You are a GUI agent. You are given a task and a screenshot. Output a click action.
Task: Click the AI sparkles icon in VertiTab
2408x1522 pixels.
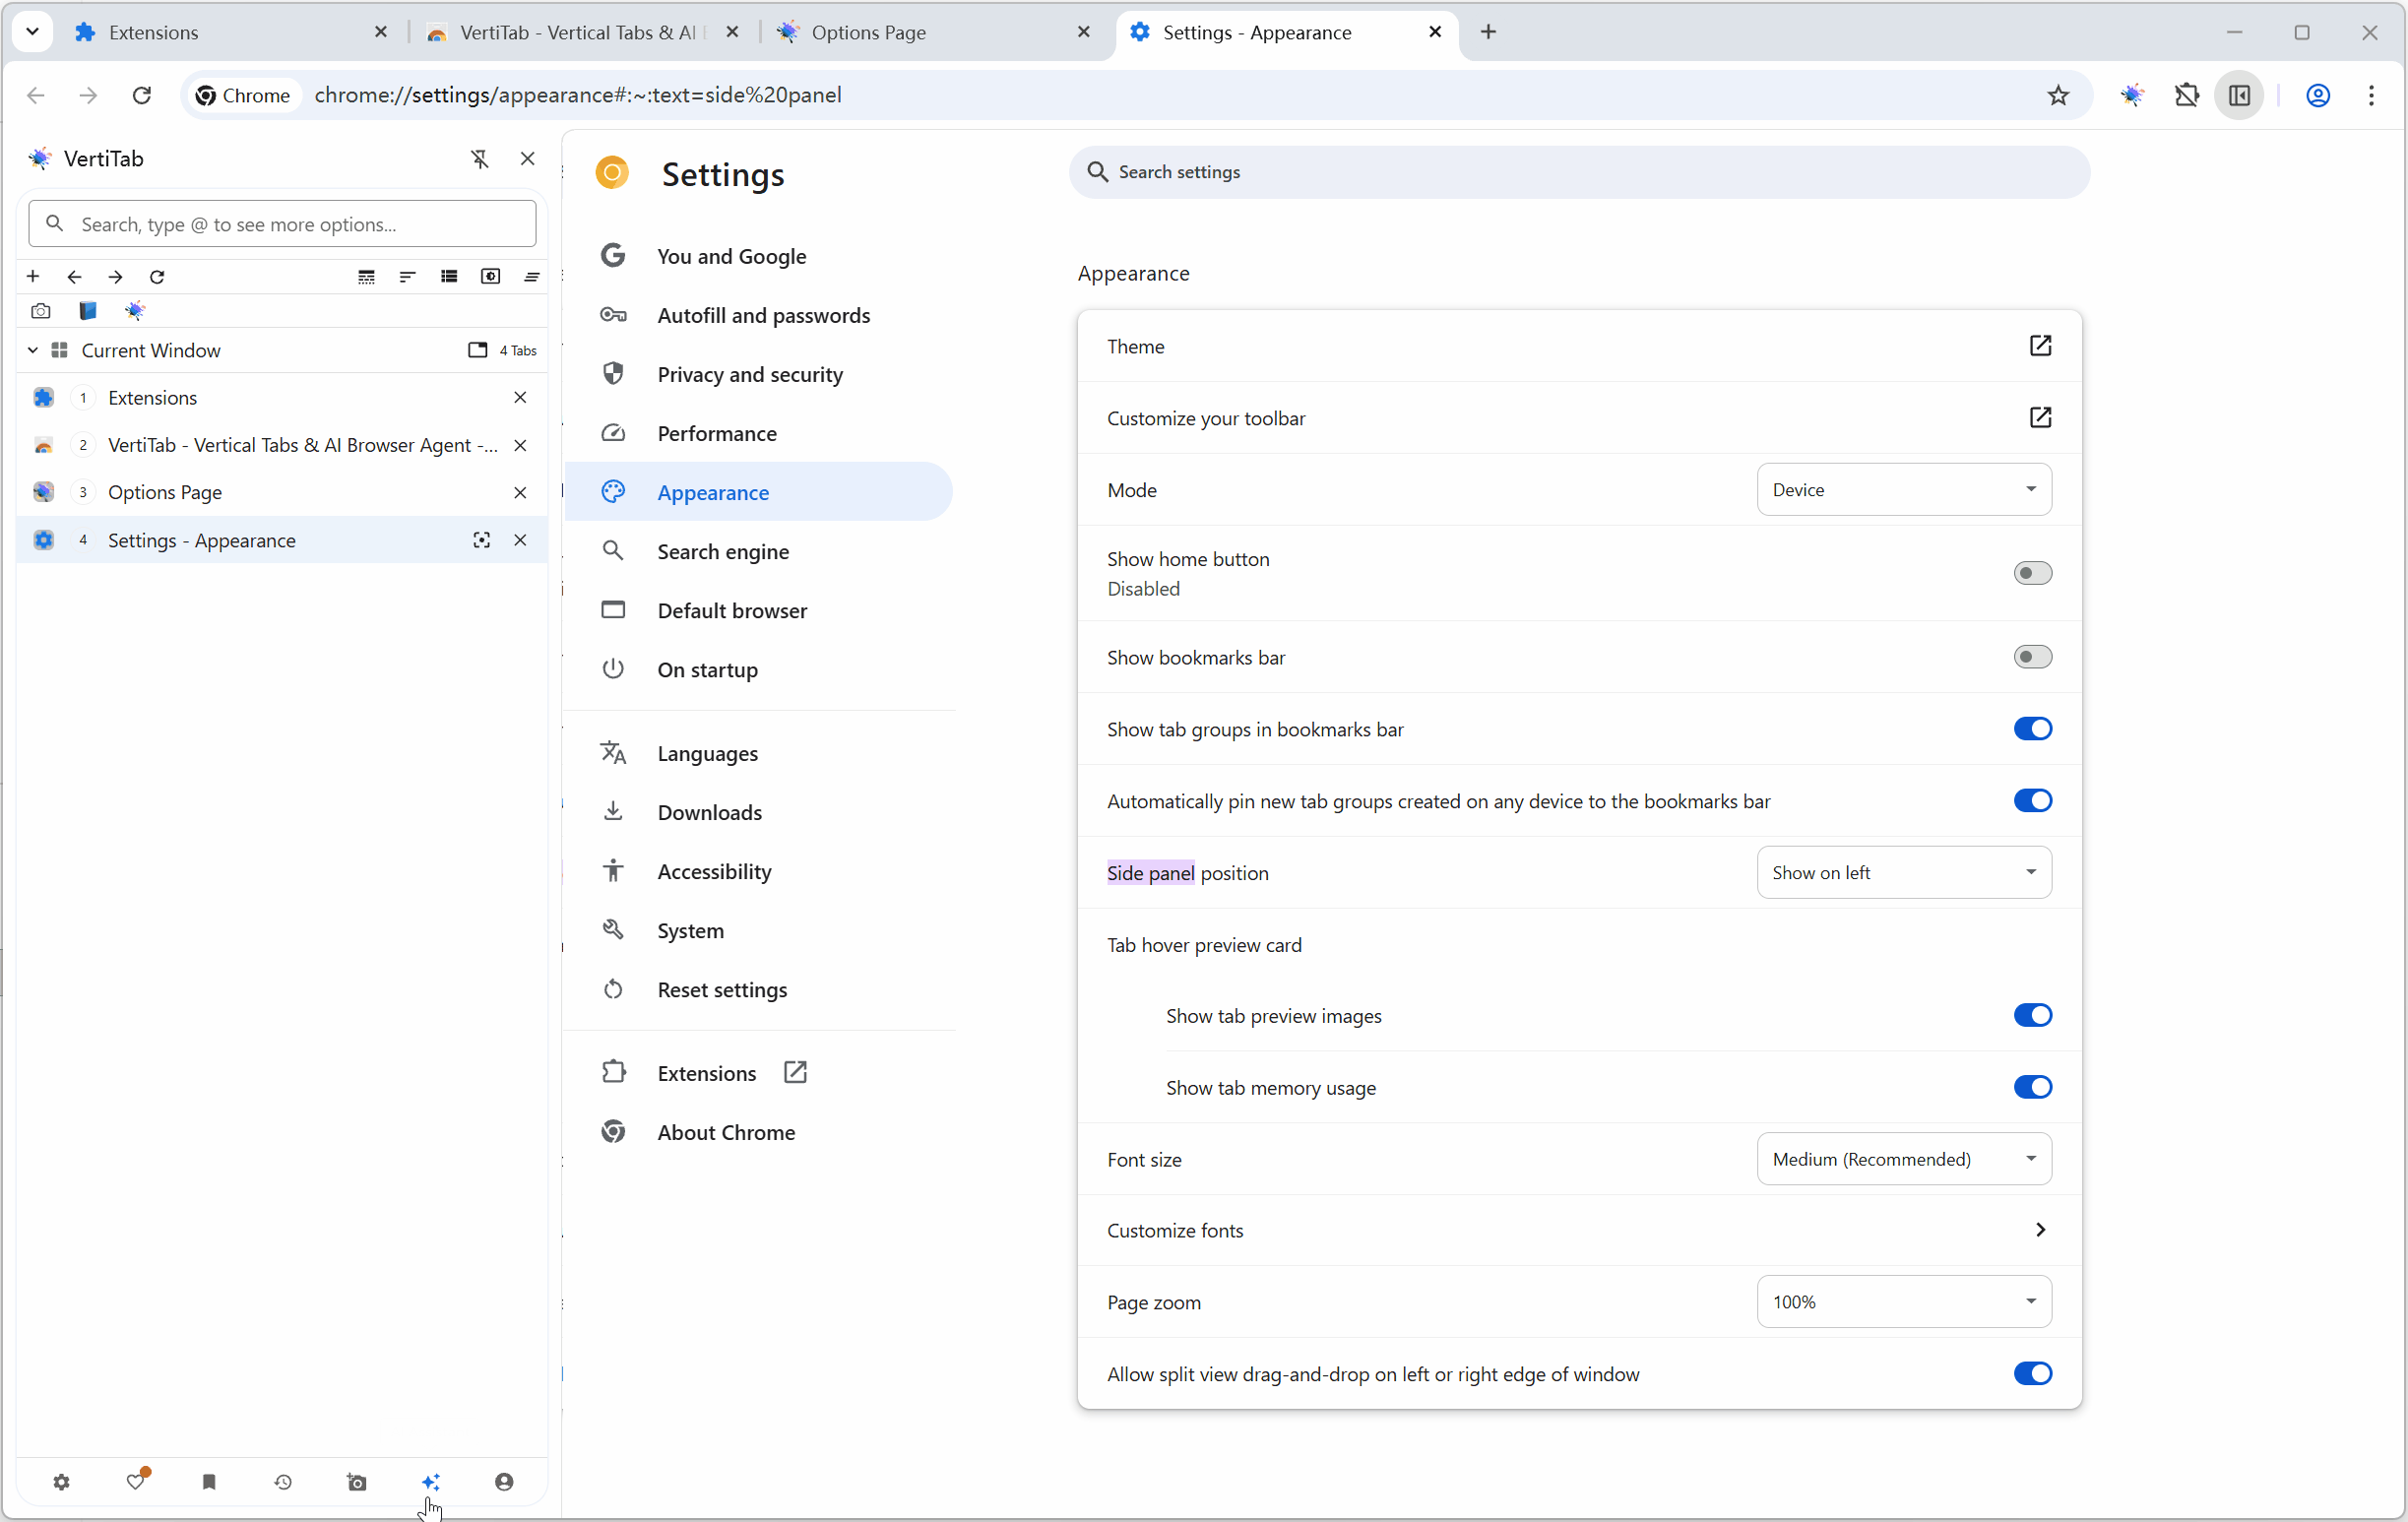coord(432,1482)
